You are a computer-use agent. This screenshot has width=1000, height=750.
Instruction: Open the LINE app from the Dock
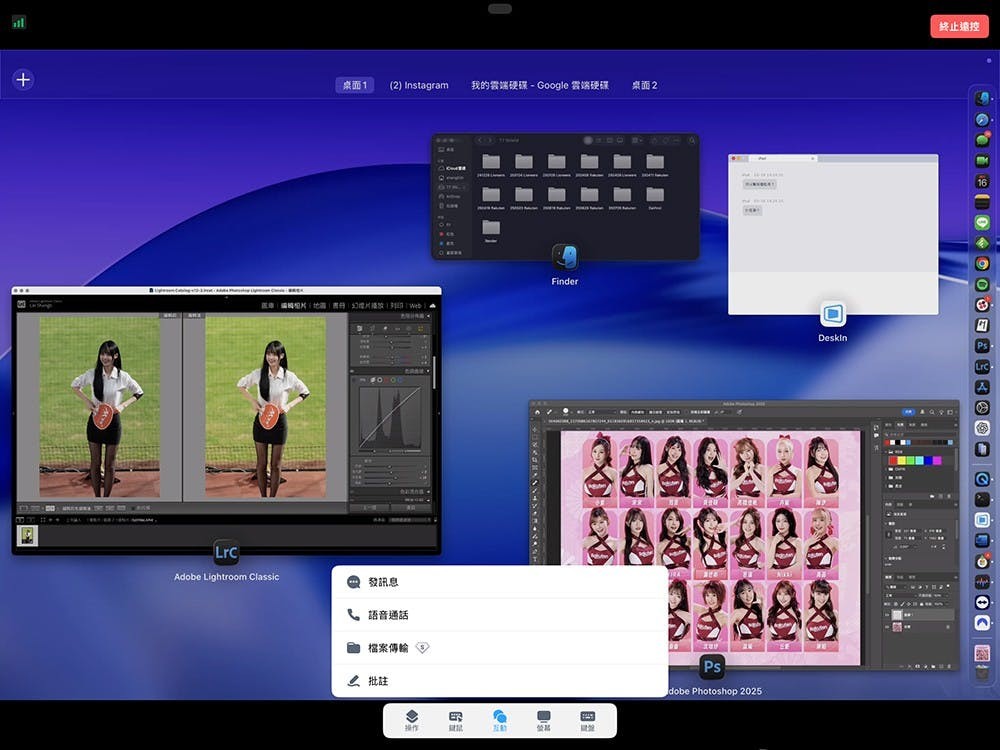point(982,223)
